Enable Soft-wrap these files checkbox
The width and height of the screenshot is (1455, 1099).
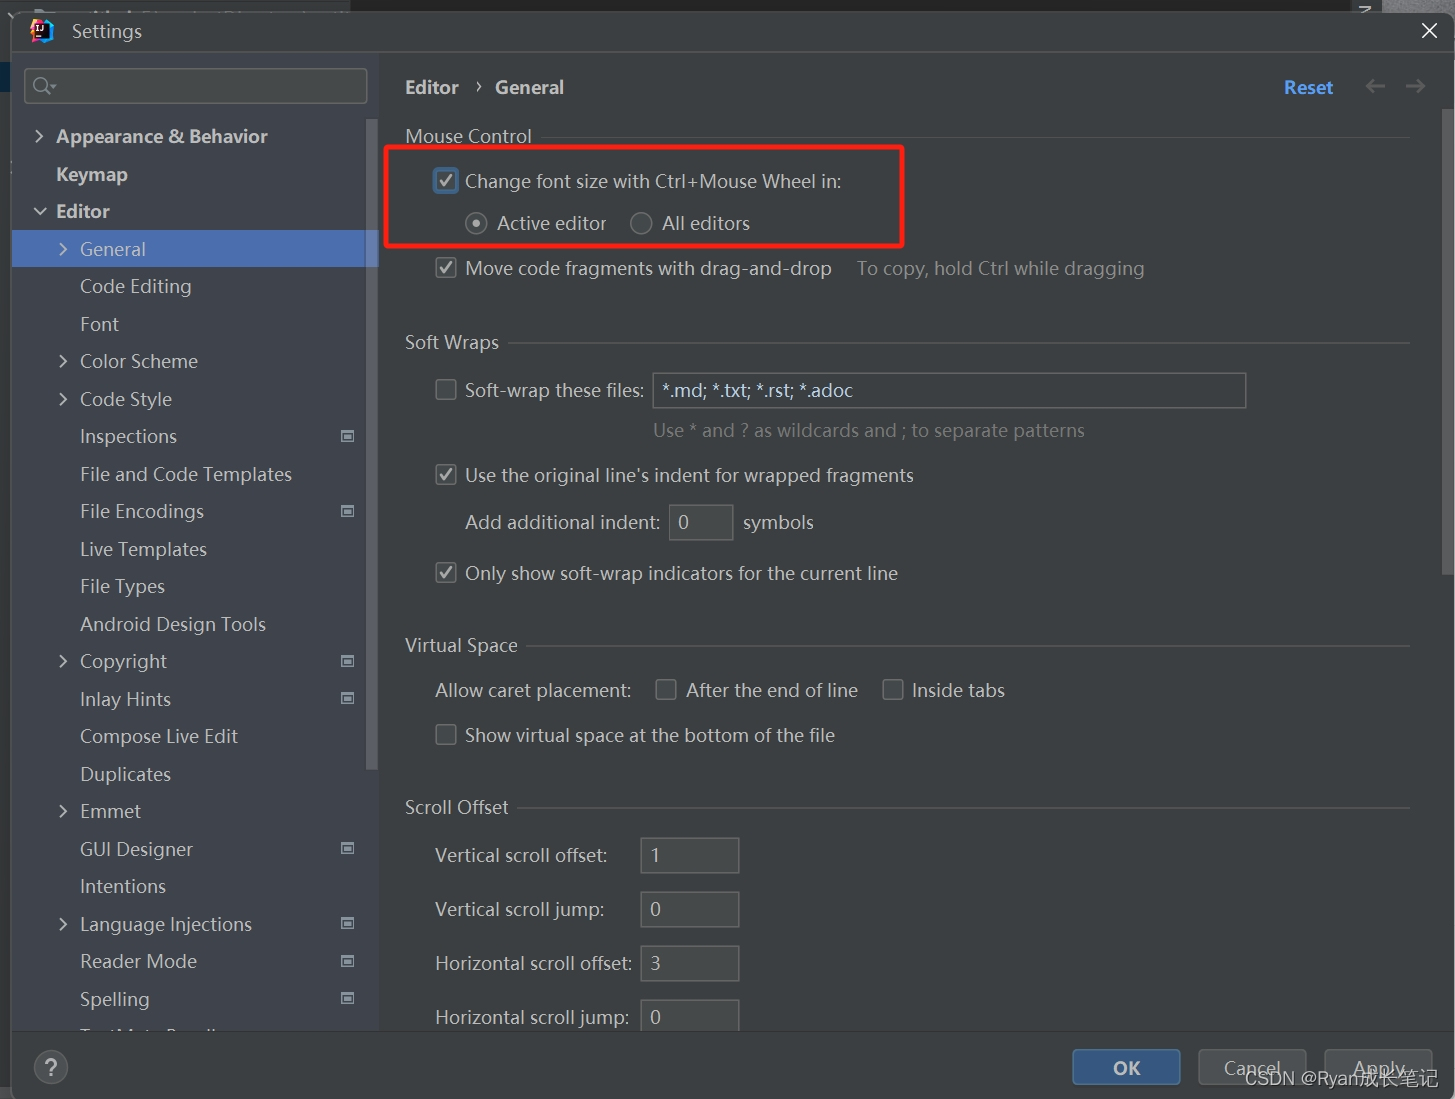pos(446,390)
